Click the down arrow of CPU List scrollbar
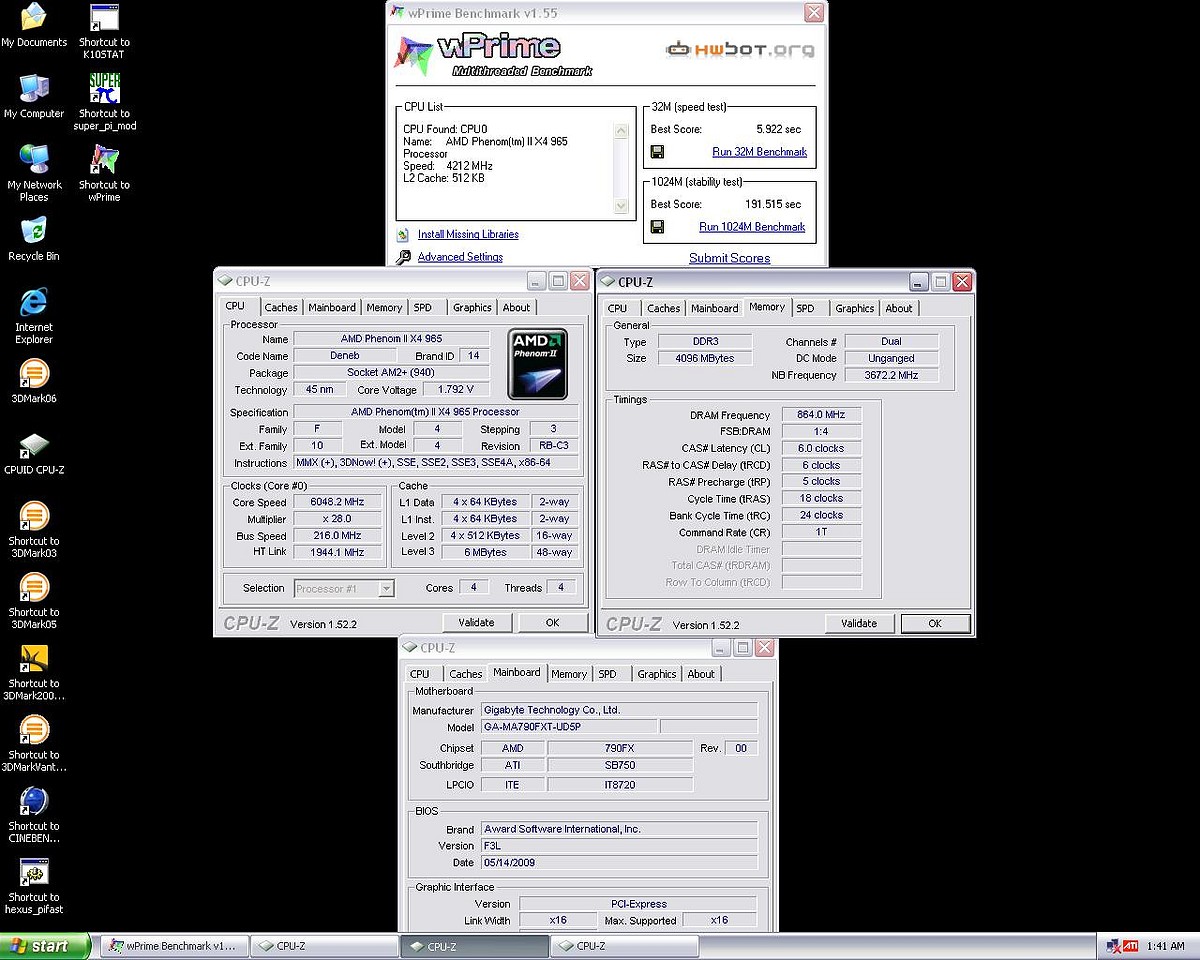The image size is (1200, 960). point(621,206)
